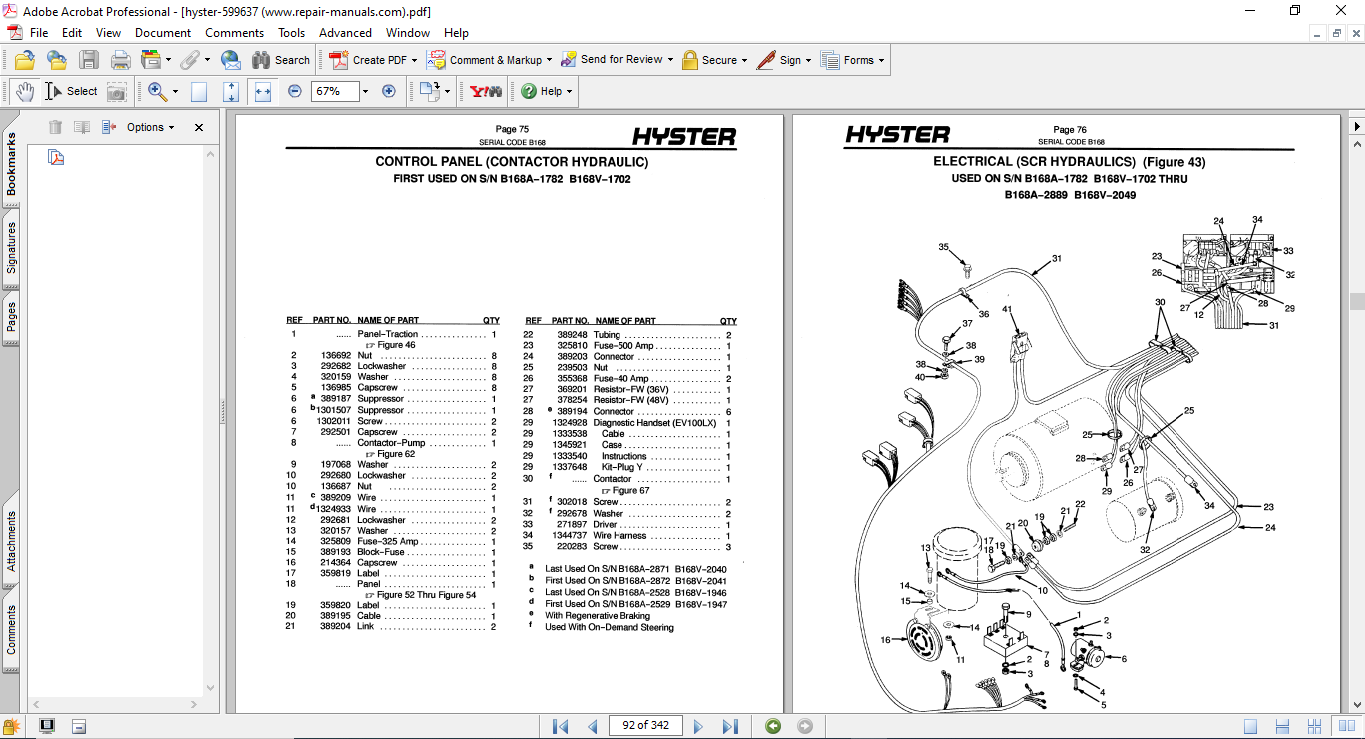Click the Print icon in toolbar
The image size is (1365, 739).
coord(120,60)
